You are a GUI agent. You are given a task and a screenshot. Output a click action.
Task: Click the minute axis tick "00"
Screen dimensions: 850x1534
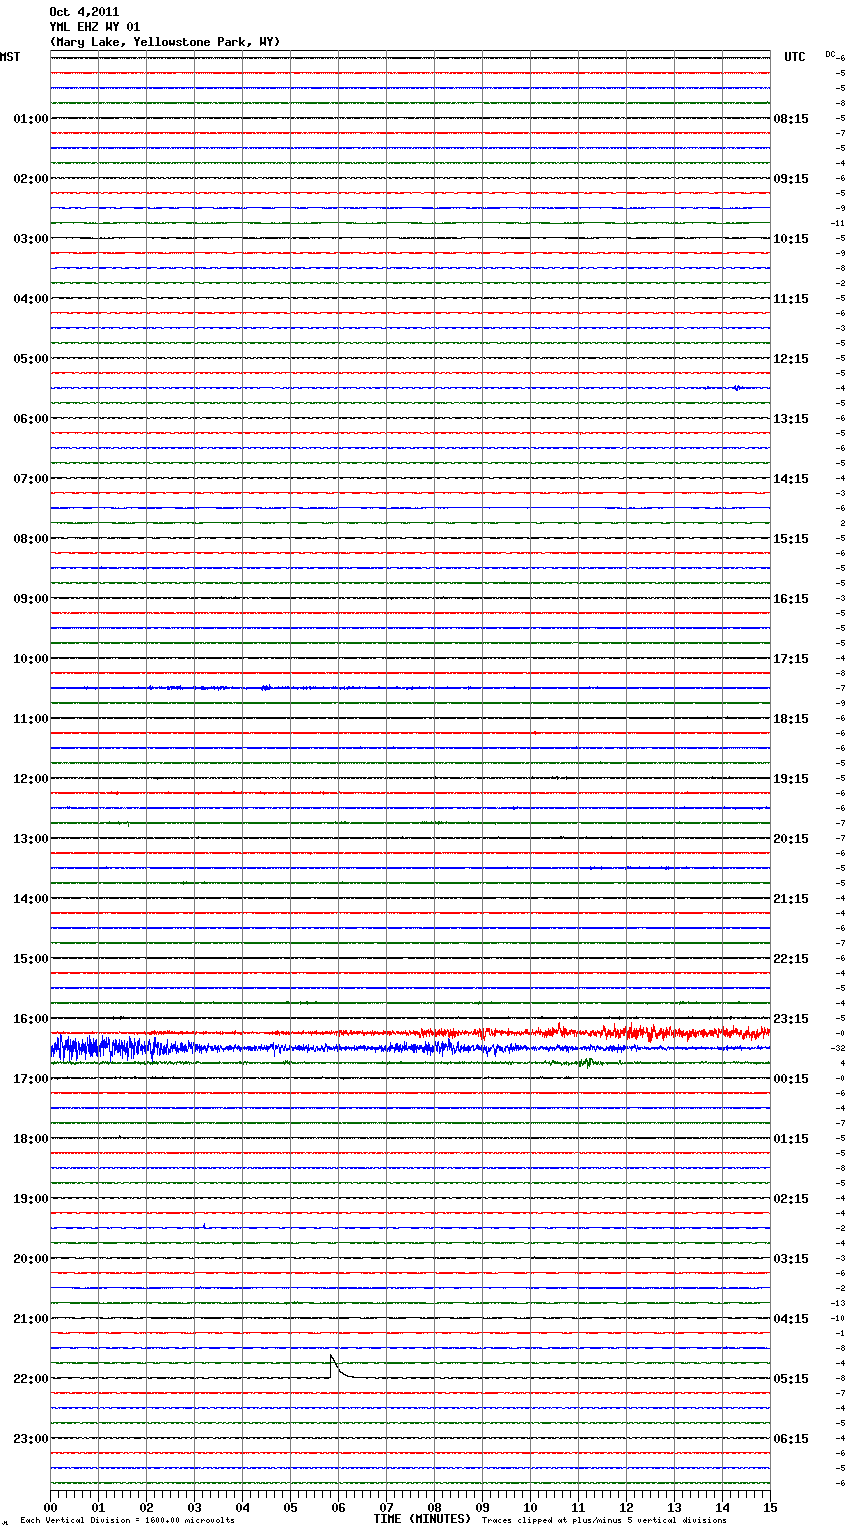tap(50, 1507)
